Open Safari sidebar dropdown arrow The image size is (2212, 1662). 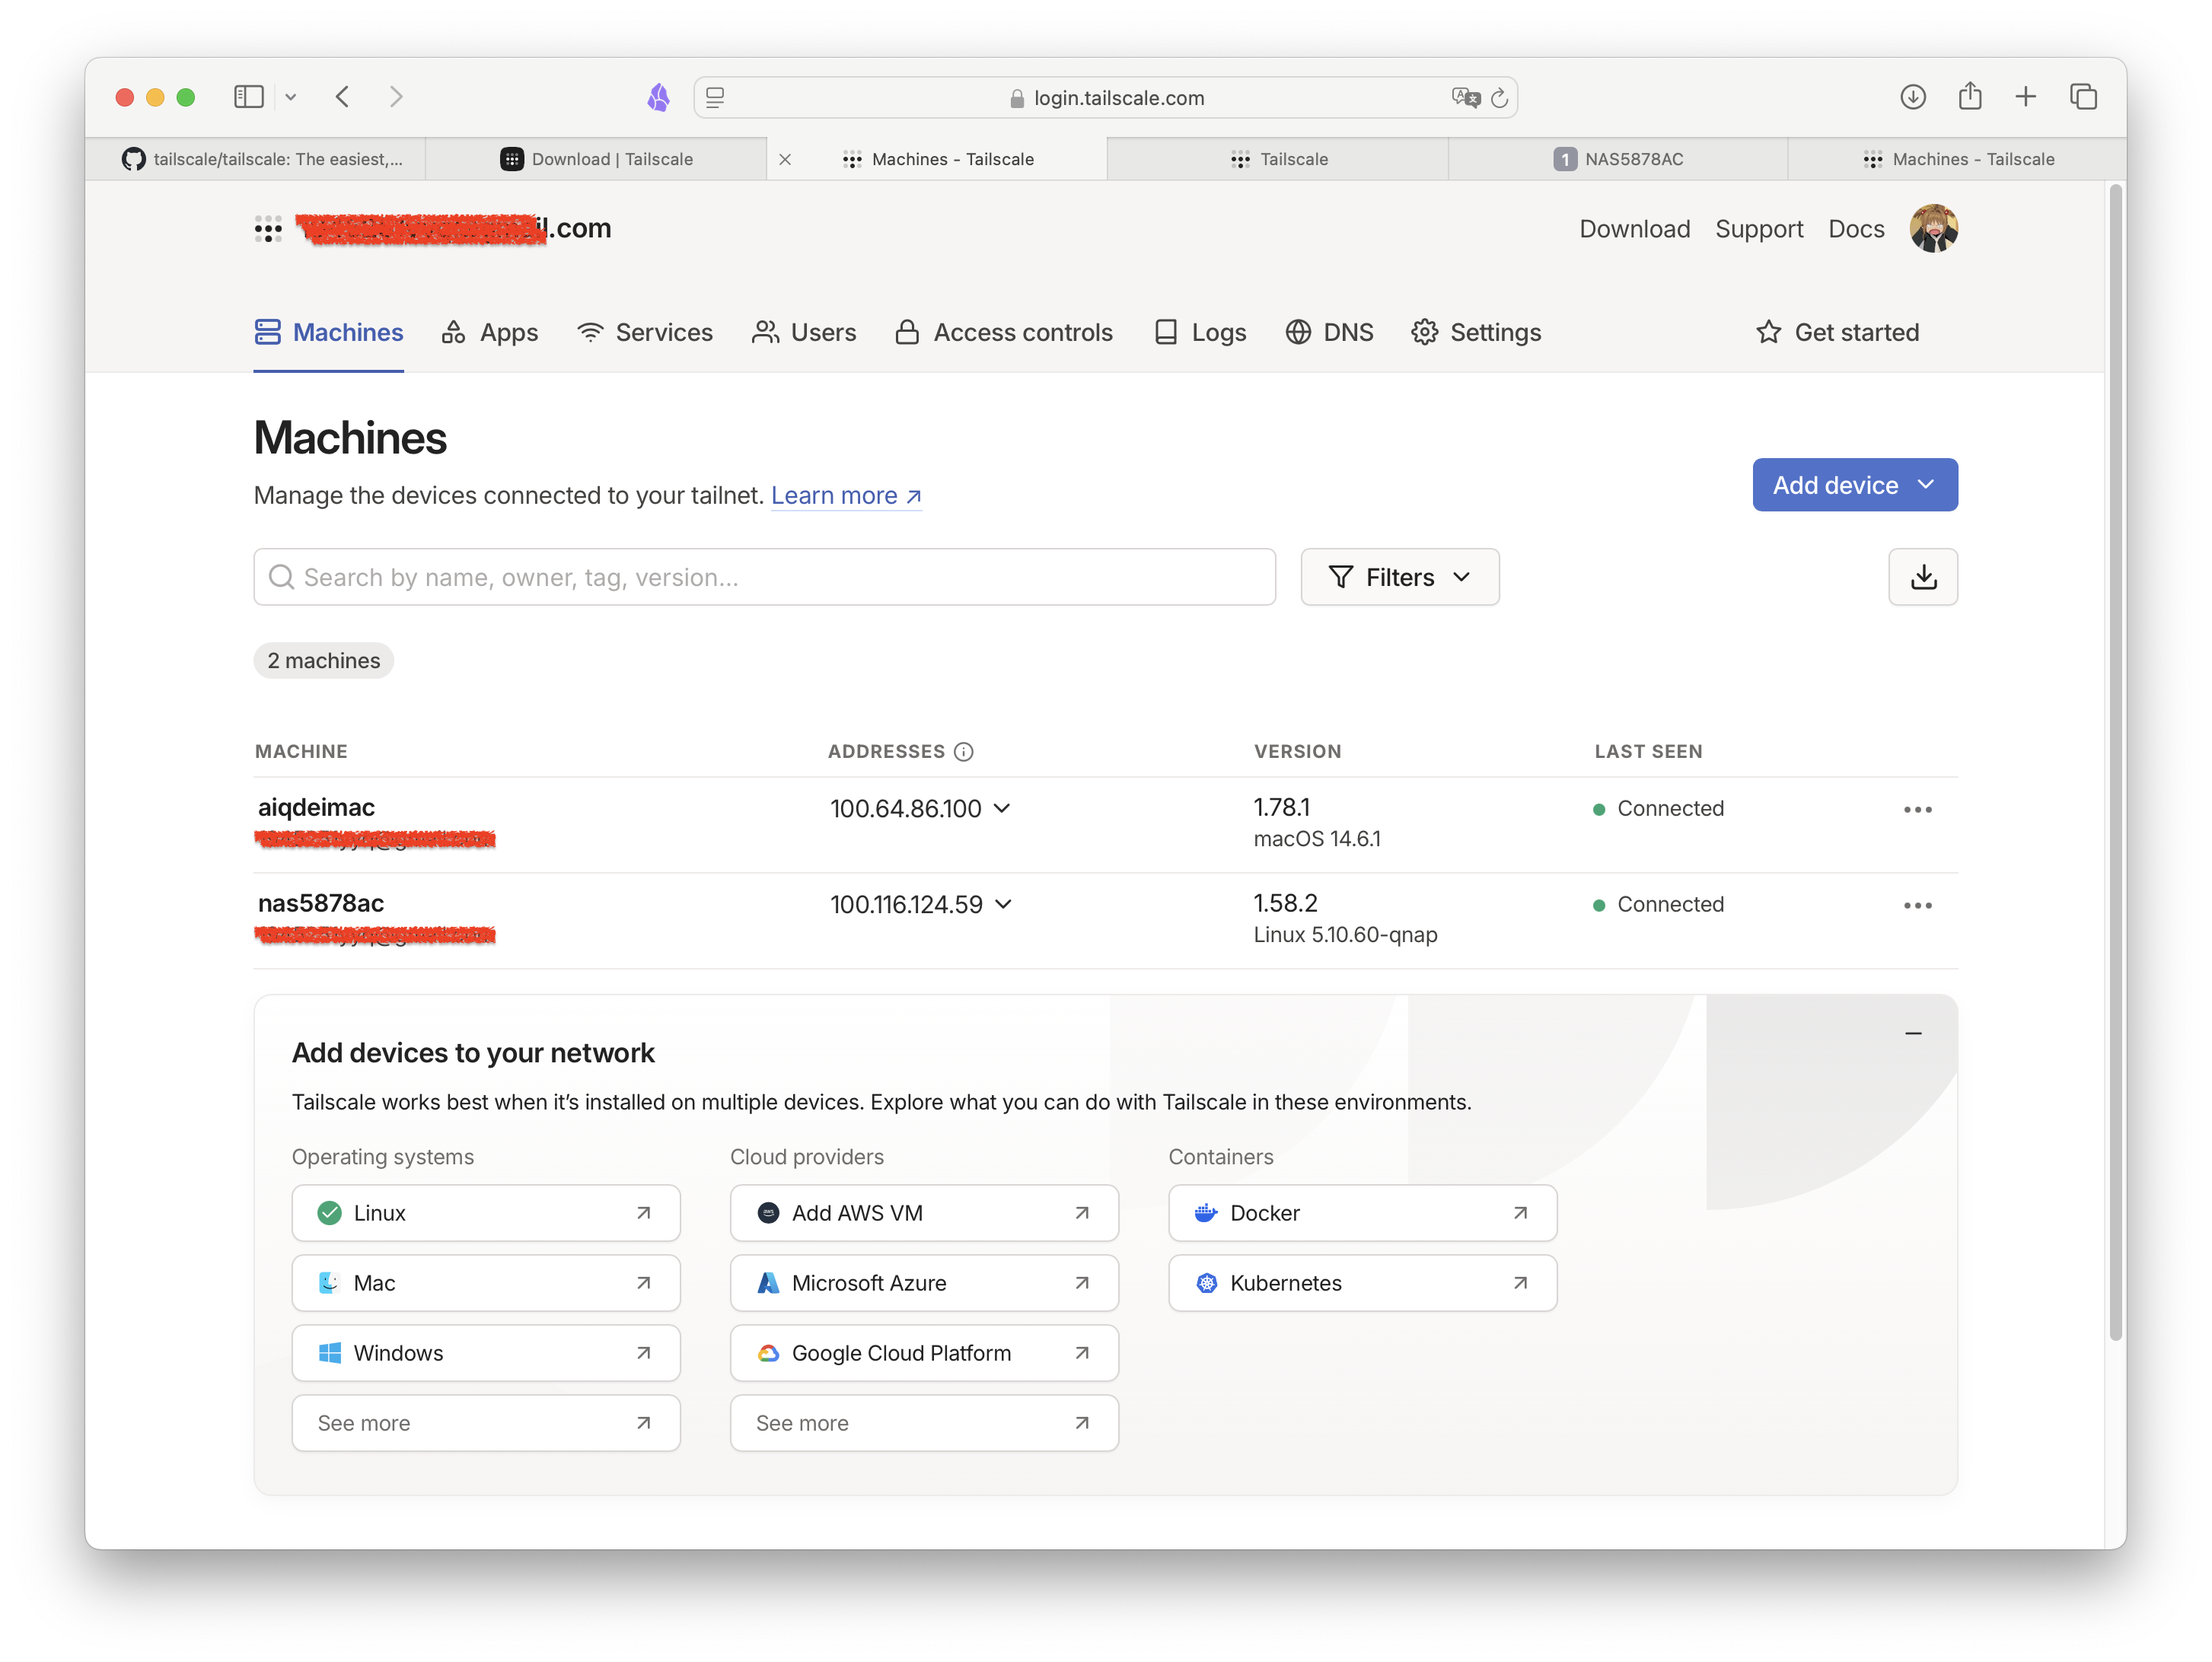click(x=290, y=98)
